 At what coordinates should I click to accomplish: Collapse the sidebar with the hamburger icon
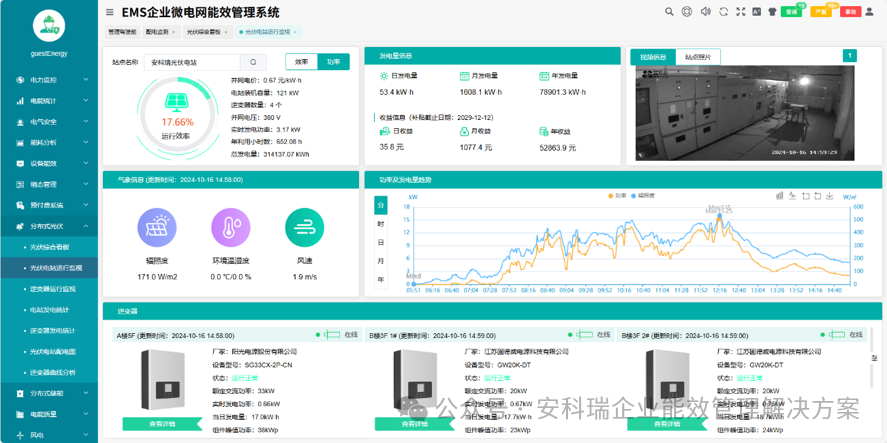110,12
